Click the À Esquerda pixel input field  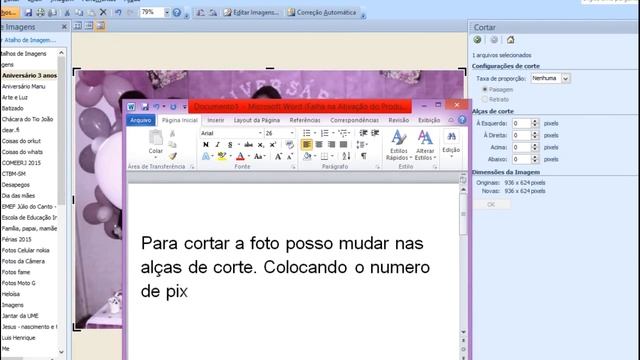pos(522,123)
